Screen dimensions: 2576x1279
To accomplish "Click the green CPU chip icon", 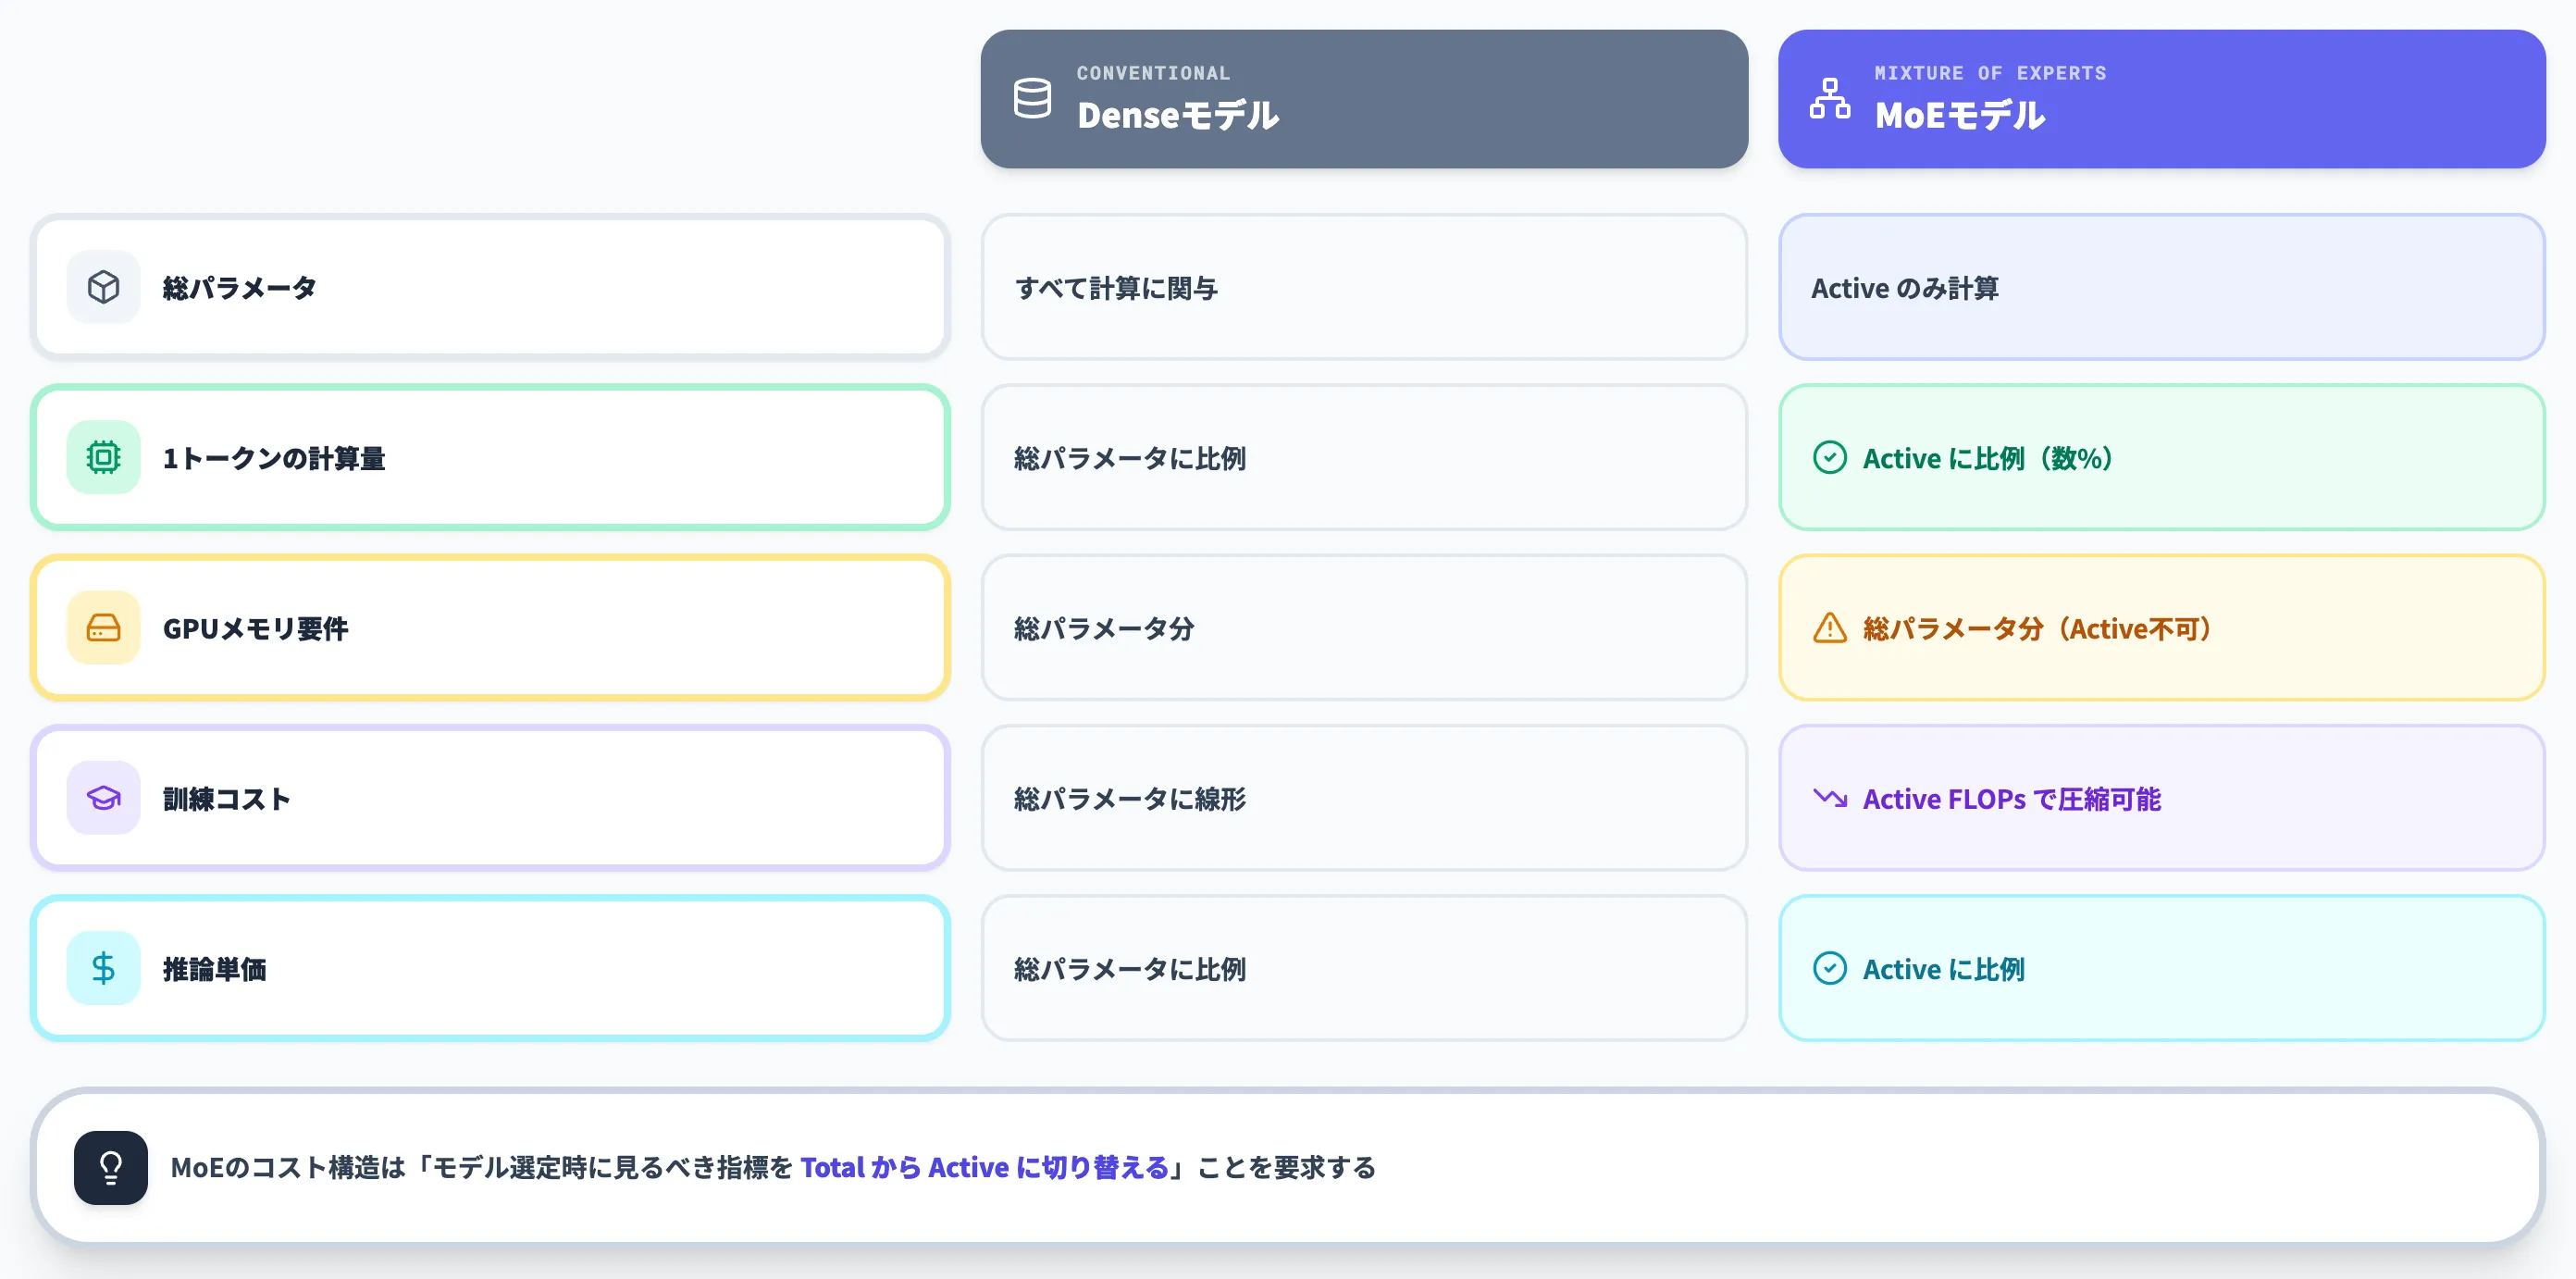I will (104, 457).
